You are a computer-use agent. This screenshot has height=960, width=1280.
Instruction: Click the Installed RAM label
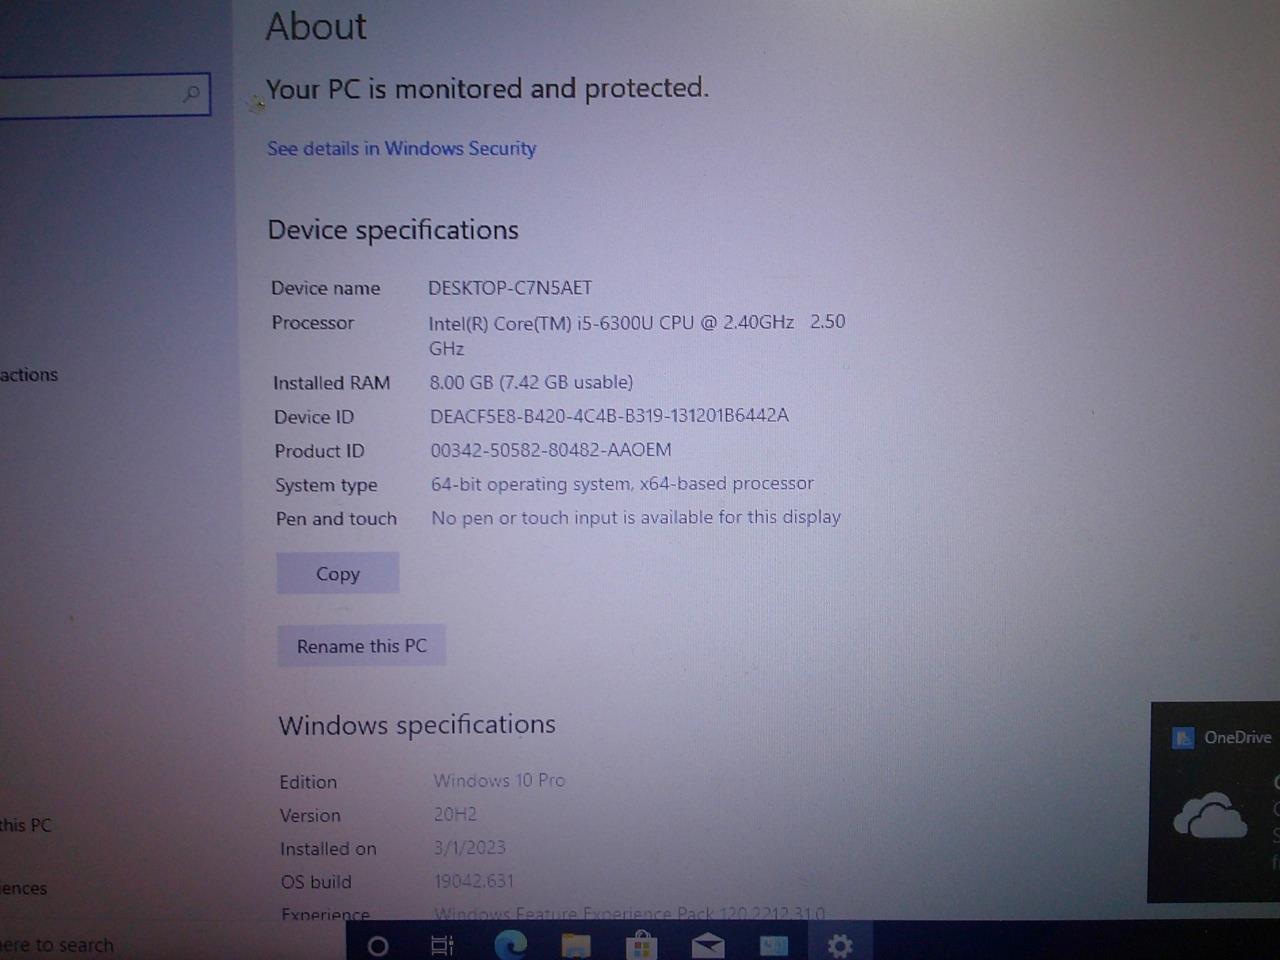332,383
